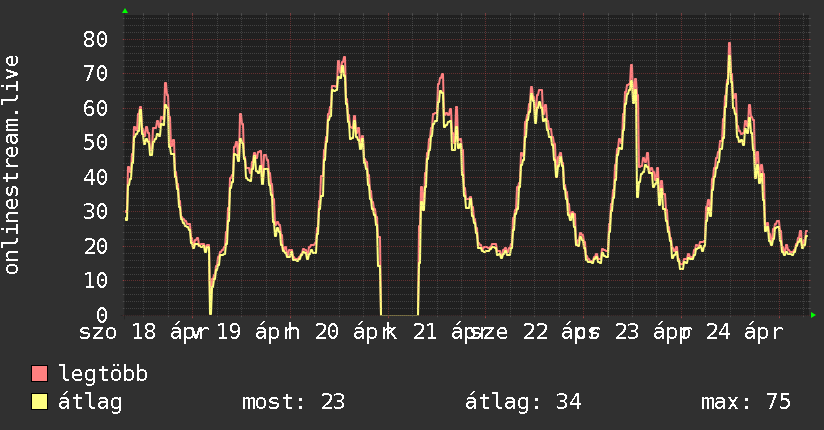Click the y-axis label 20
Image resolution: width=824 pixels, height=430 pixels.
(x=95, y=246)
